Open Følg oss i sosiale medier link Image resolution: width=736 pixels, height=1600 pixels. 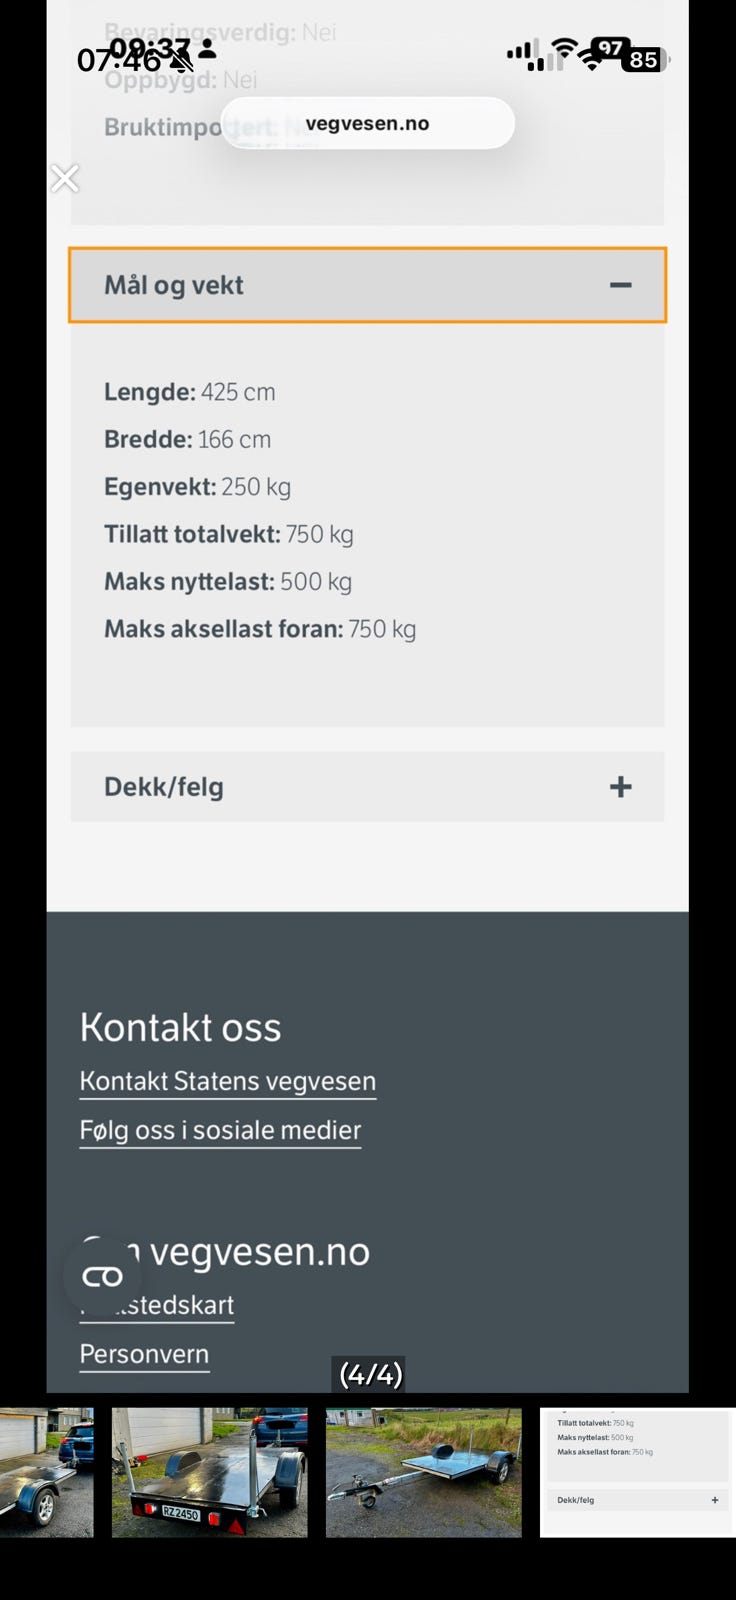click(220, 1131)
